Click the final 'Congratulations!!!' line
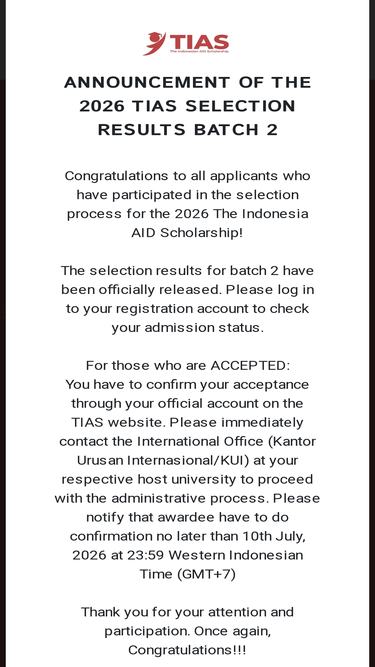This screenshot has width=375, height=667. point(187,650)
